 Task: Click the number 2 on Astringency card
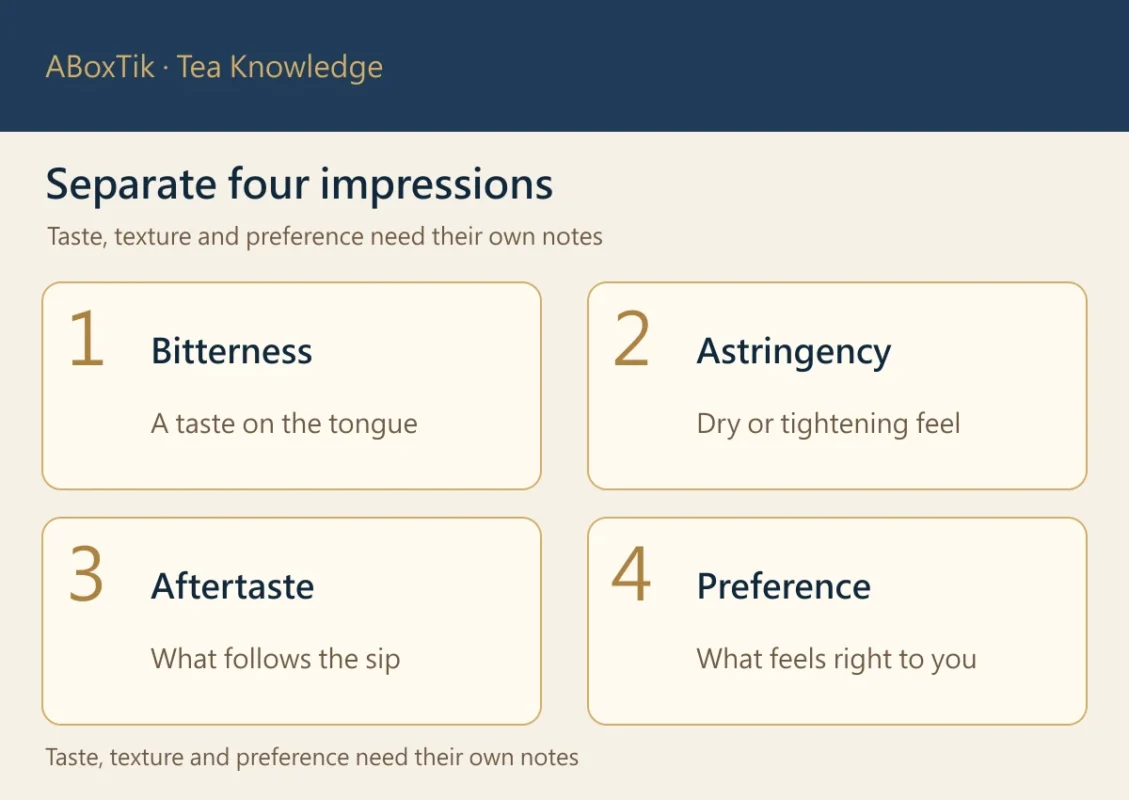631,338
